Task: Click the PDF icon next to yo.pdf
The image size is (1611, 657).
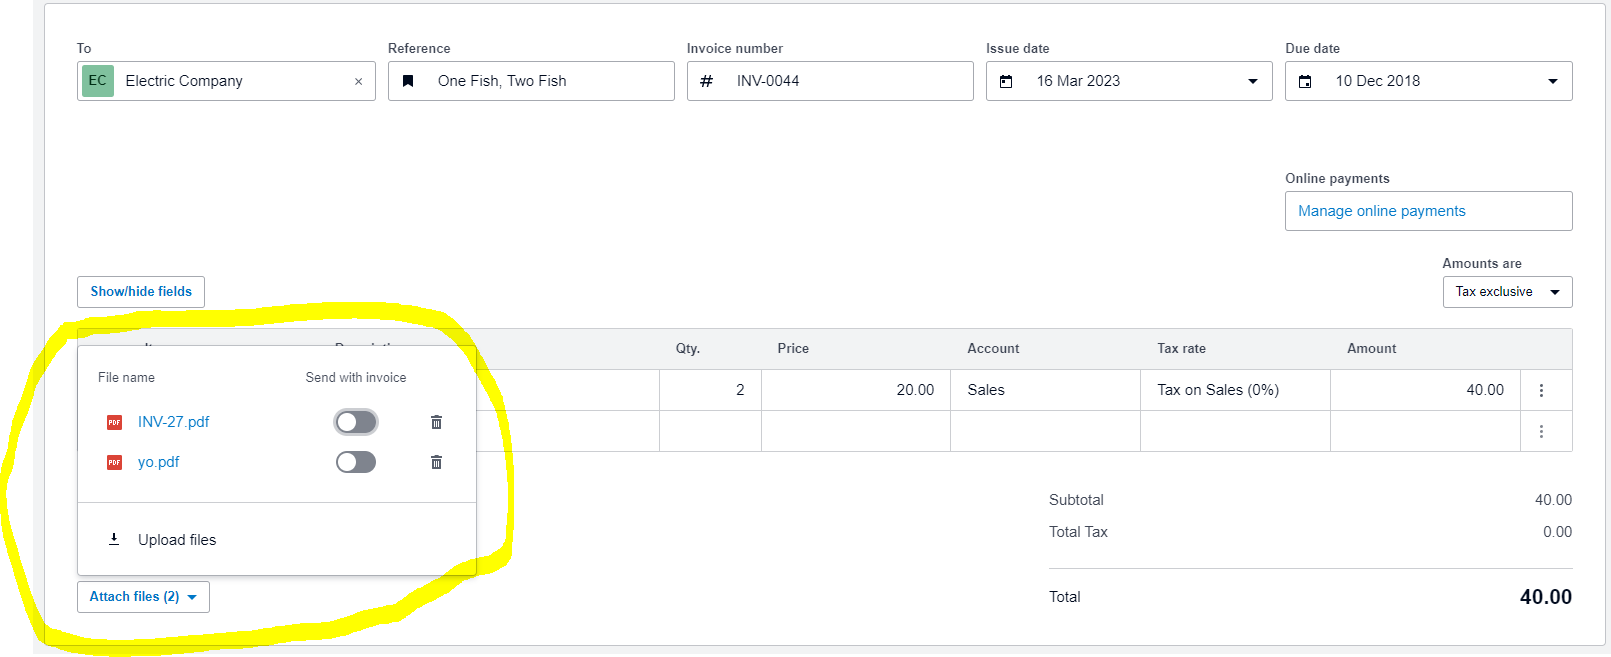Action: click(115, 462)
